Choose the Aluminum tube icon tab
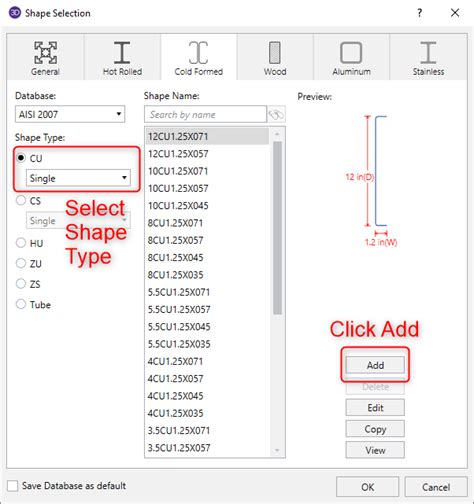The width and height of the screenshot is (474, 504). point(351,52)
